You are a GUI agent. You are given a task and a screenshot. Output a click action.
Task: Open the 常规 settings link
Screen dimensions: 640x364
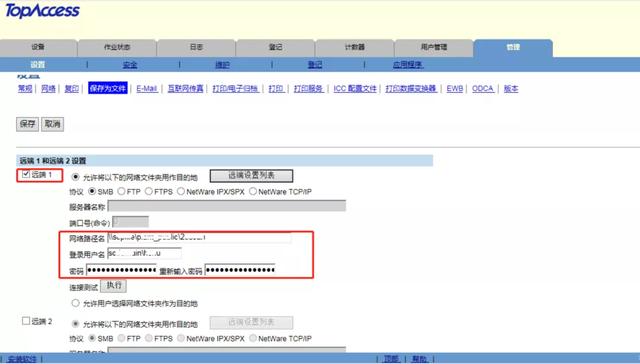pyautogui.click(x=25, y=89)
